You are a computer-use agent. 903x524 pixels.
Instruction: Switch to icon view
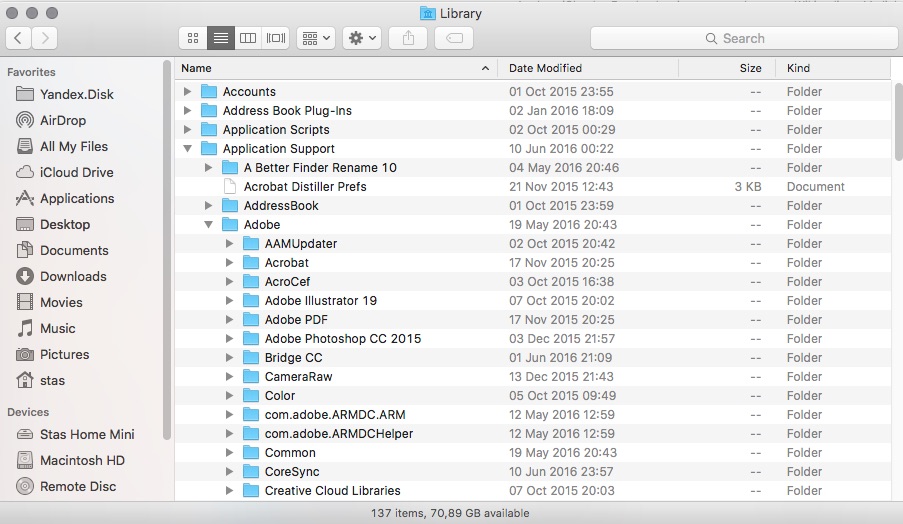tap(193, 38)
